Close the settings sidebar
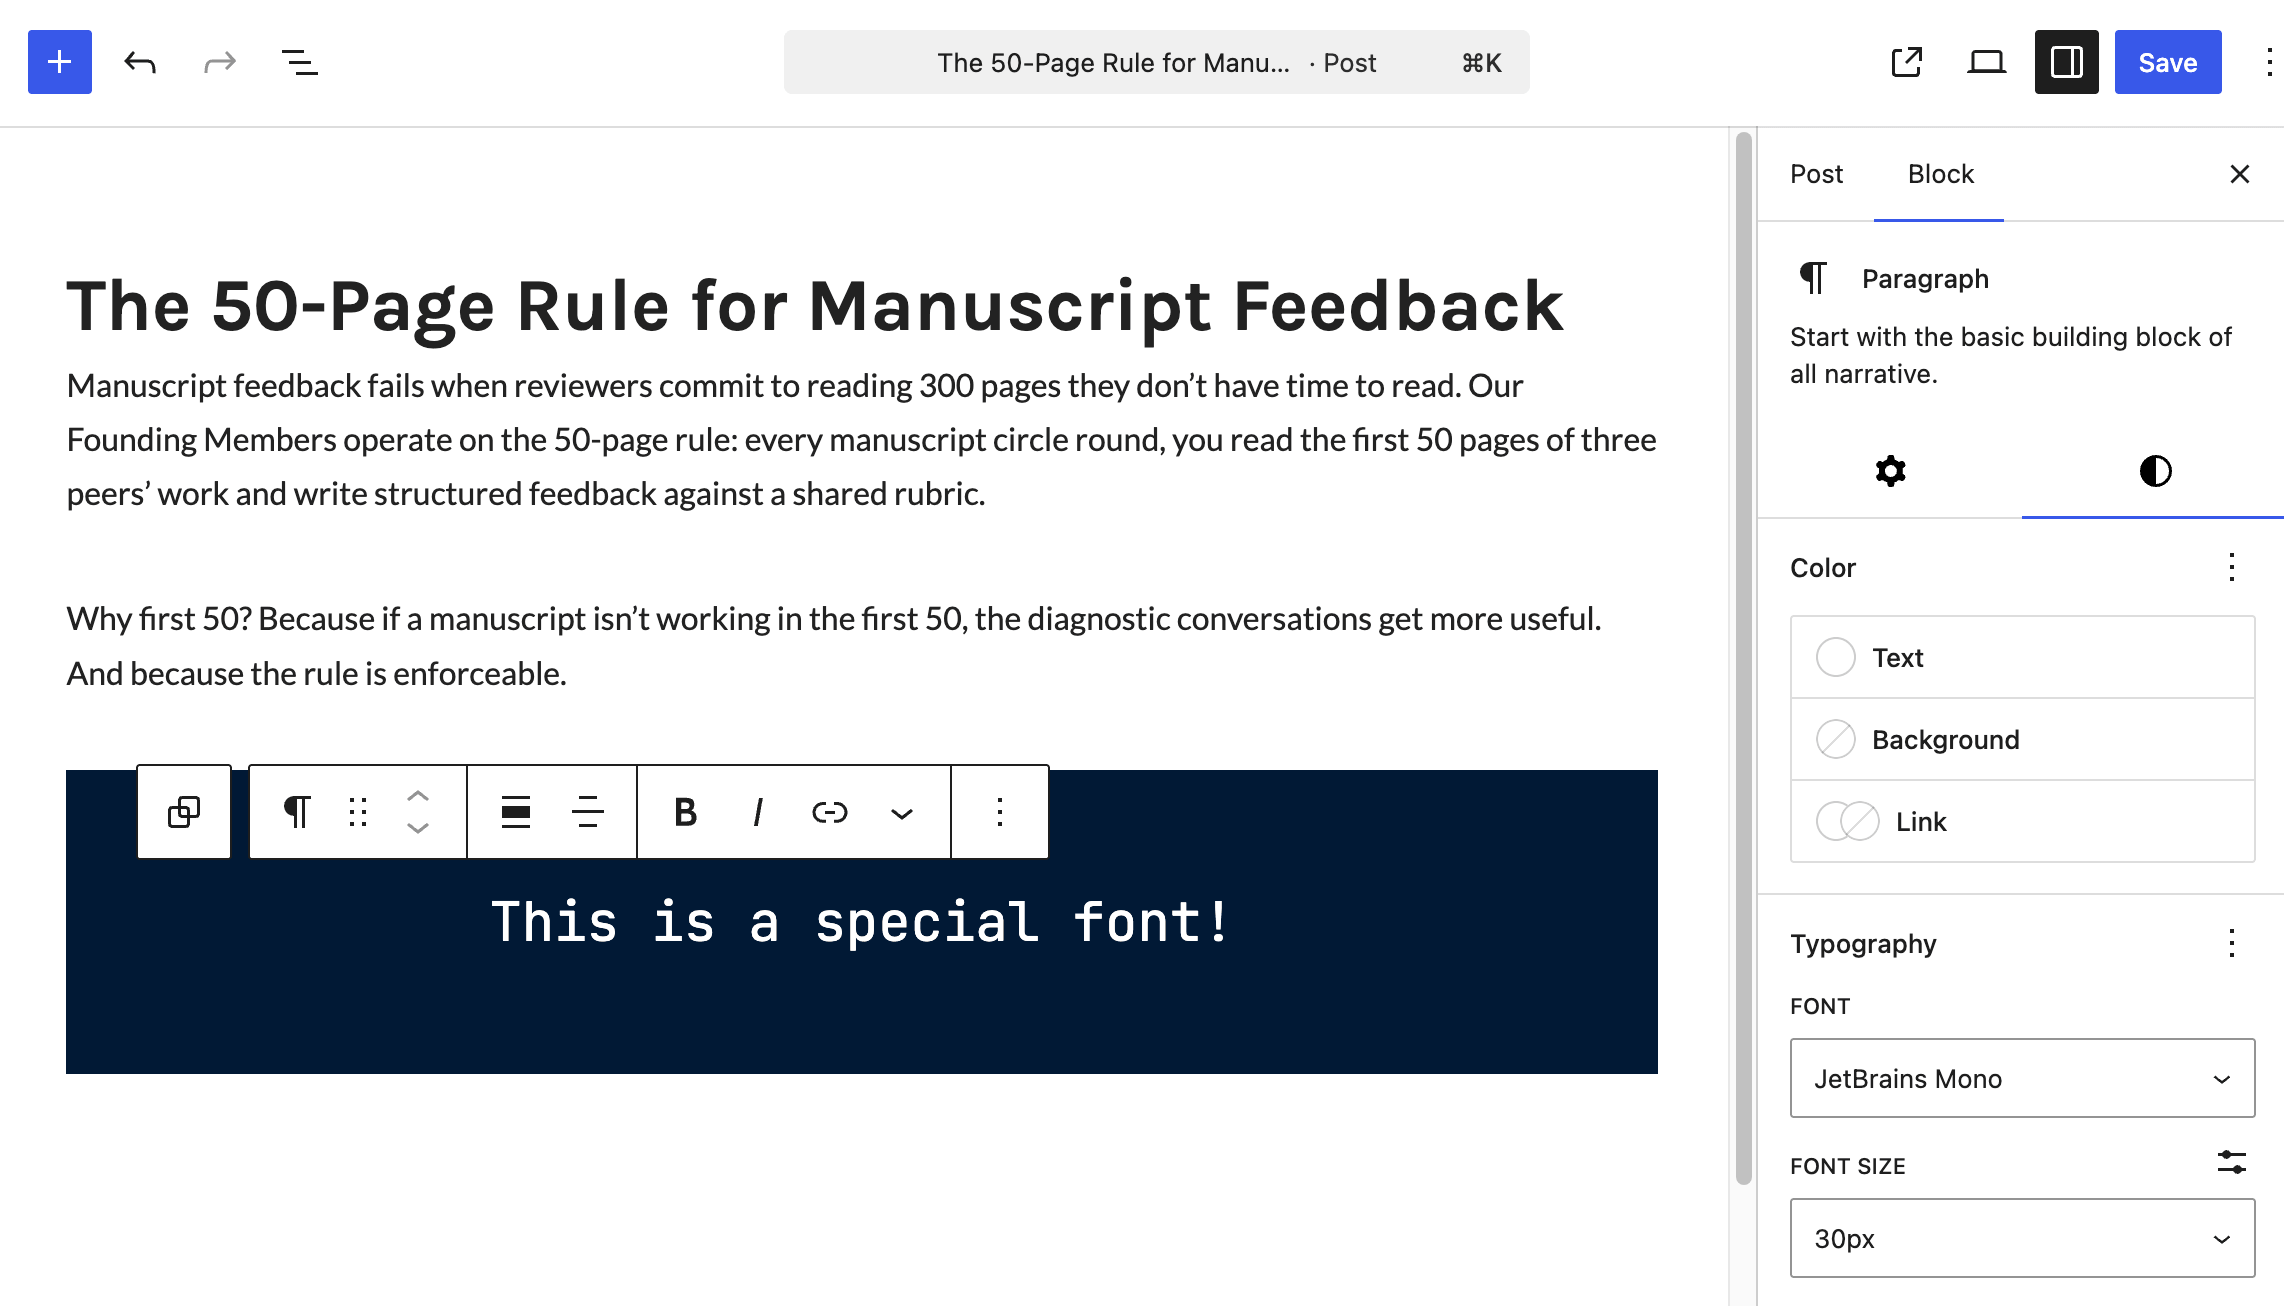The height and width of the screenshot is (1306, 2284). click(x=2239, y=174)
